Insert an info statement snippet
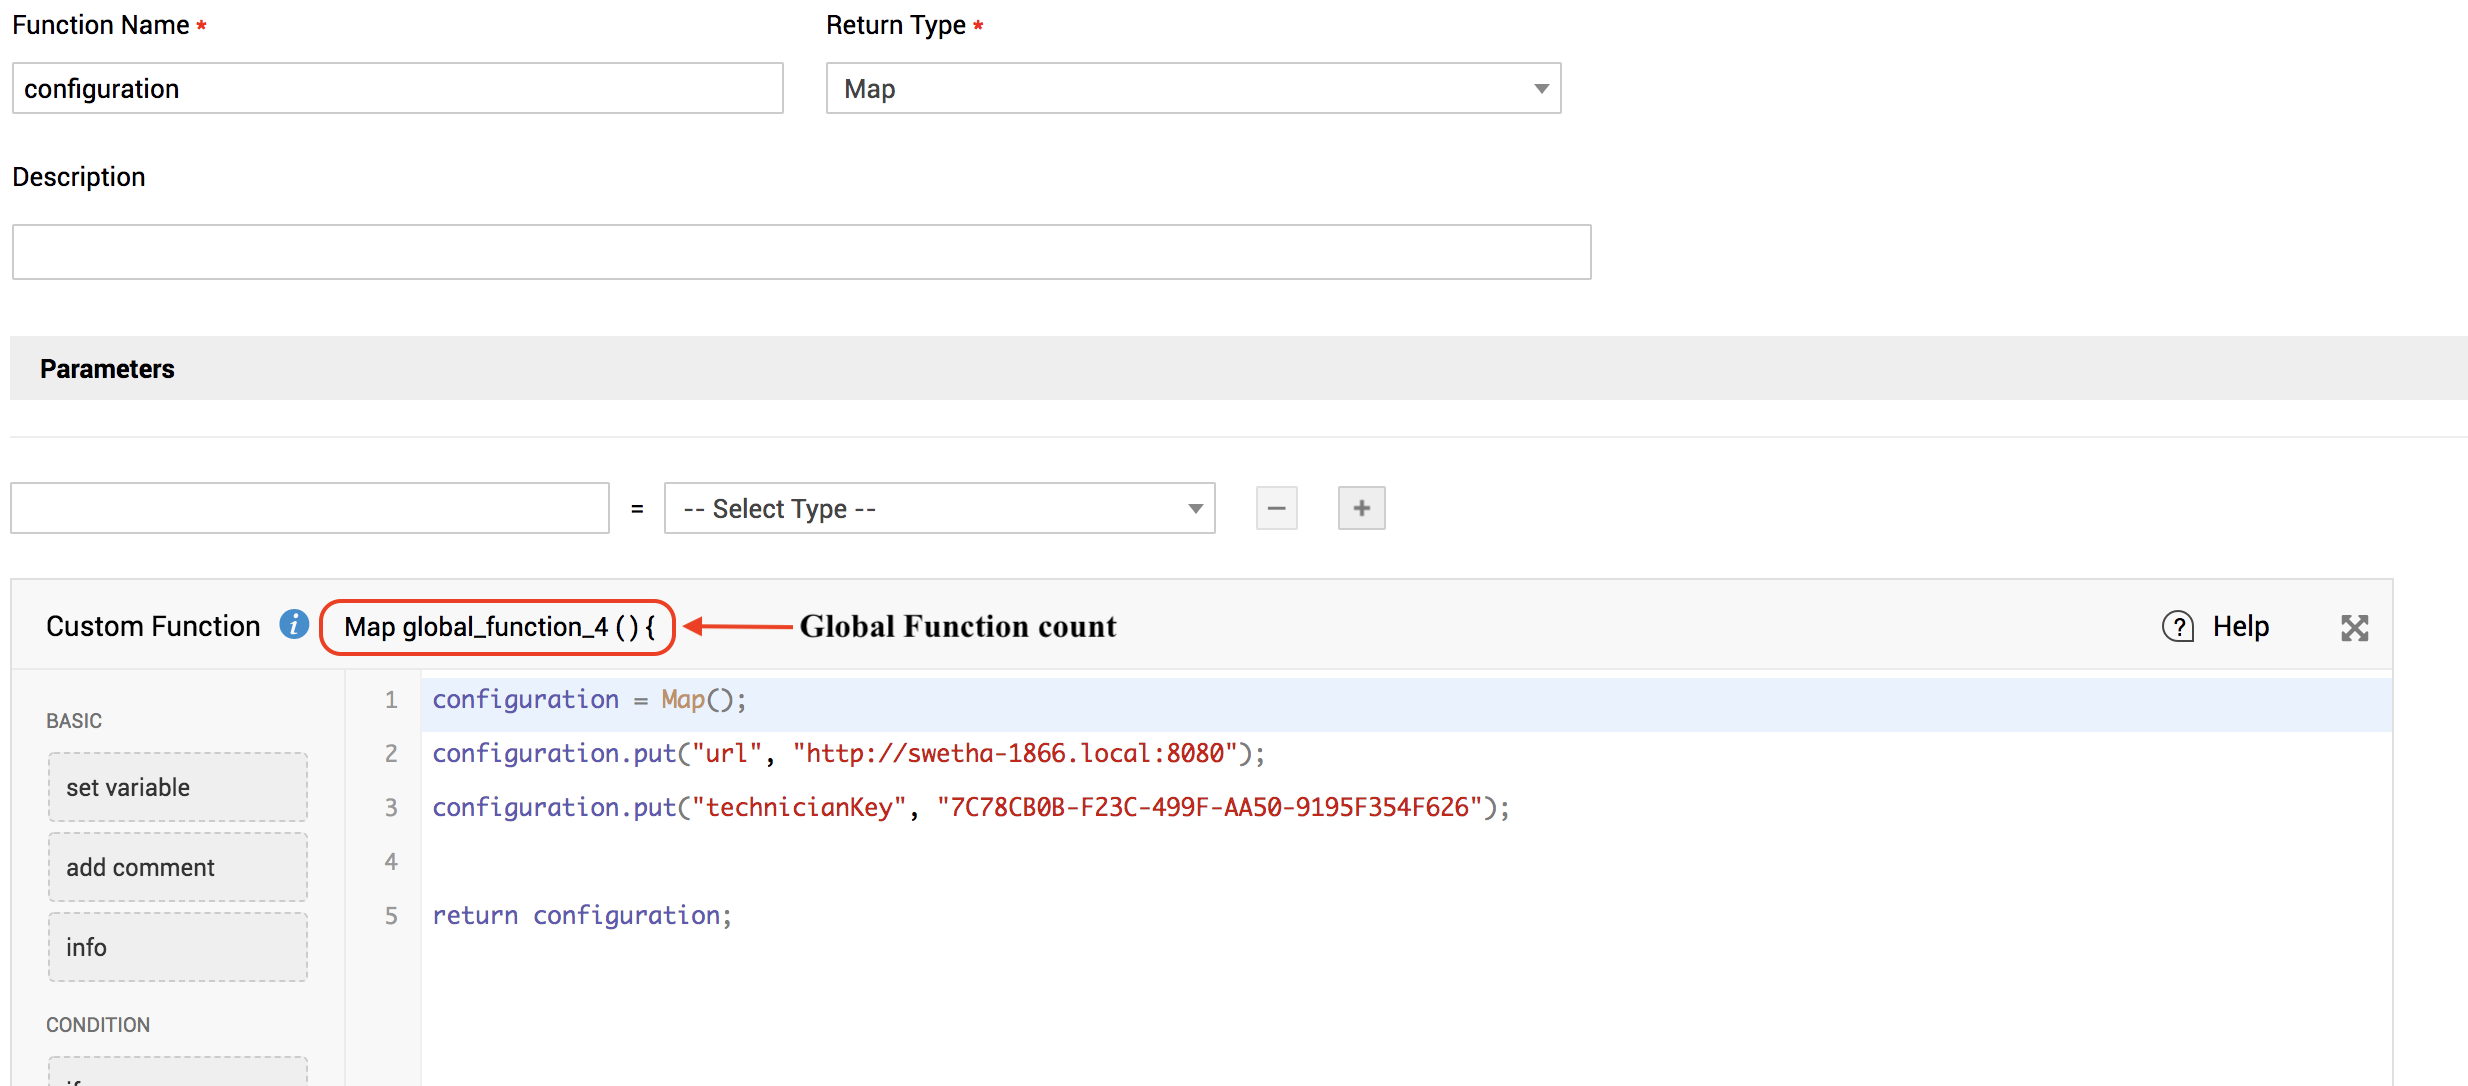Image resolution: width=2468 pixels, height=1086 pixels. point(177,947)
